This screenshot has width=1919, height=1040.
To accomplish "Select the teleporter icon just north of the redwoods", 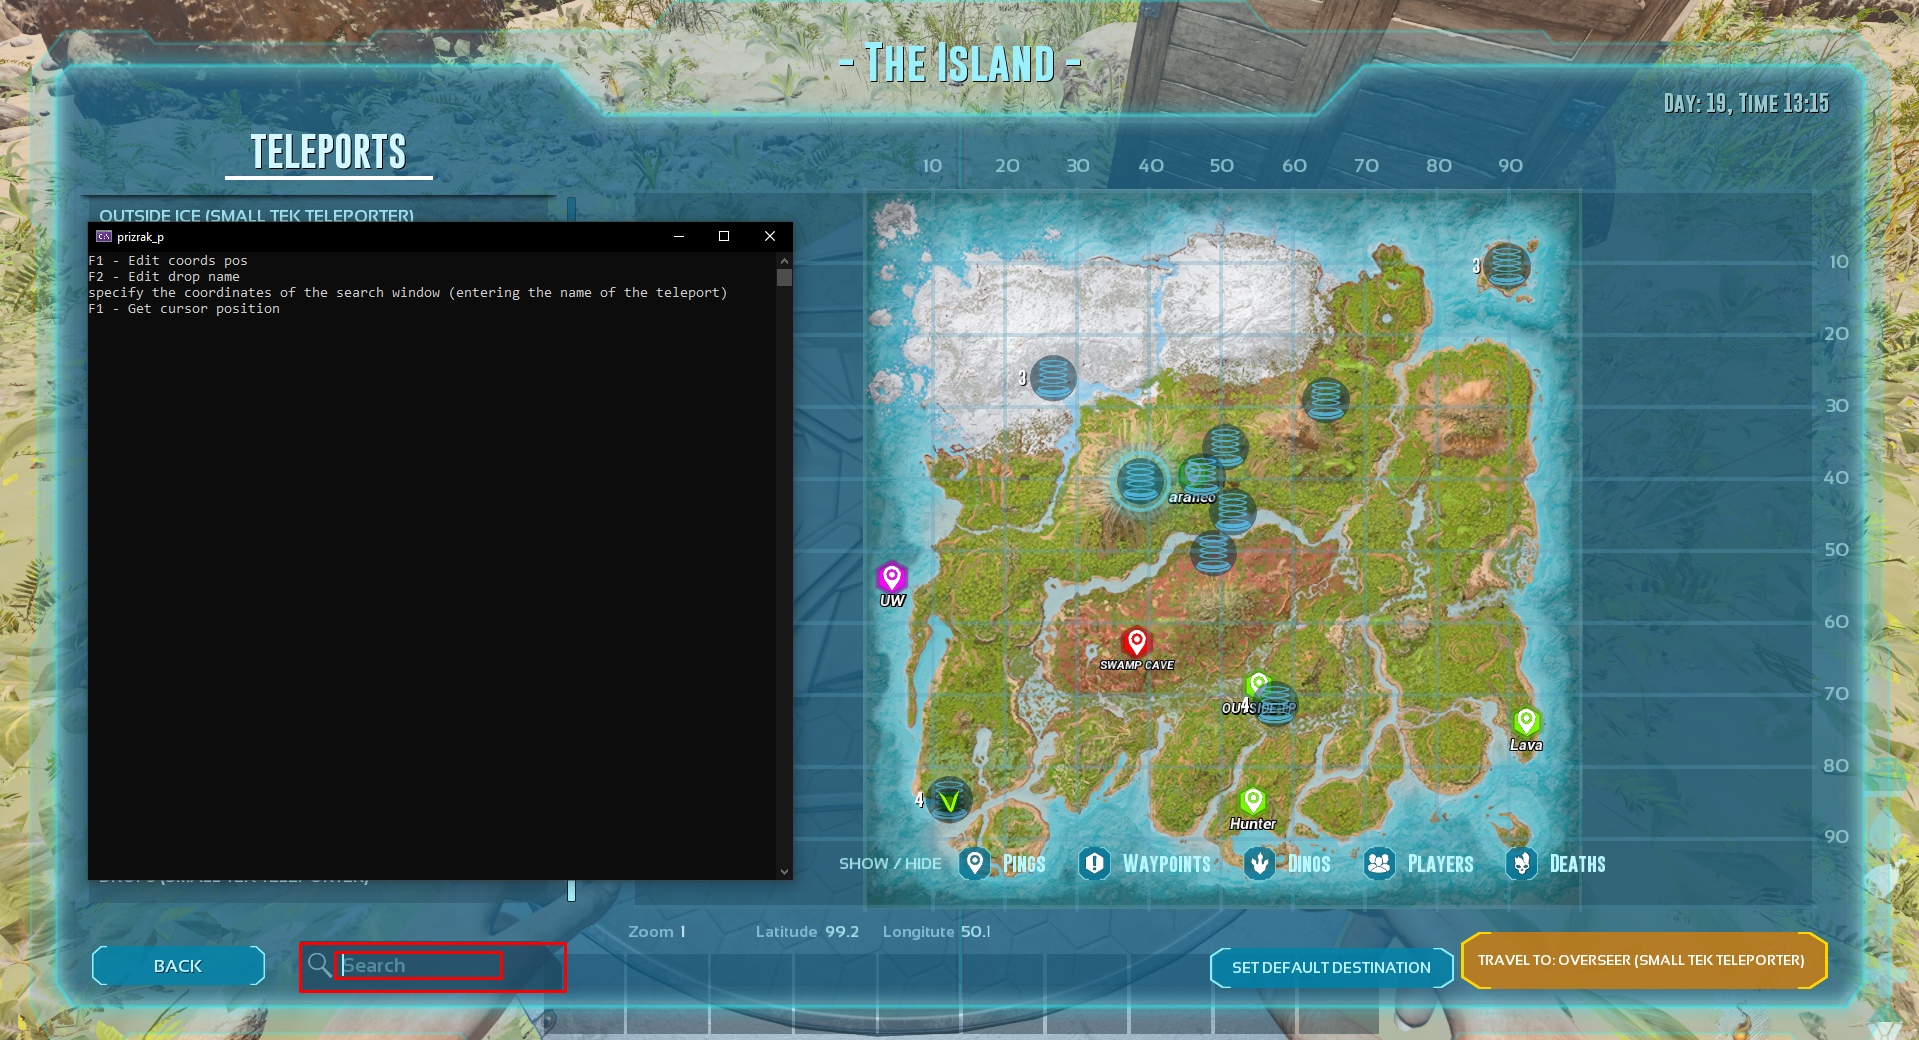I will [1213, 552].
